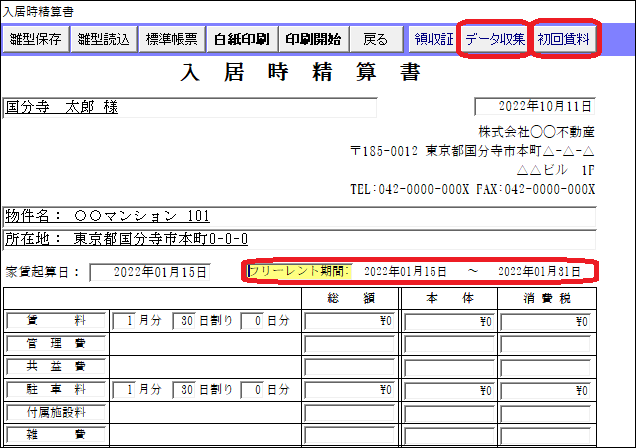This screenshot has height=448, width=636.
Task: Click the データ収集 button
Action: [494, 40]
